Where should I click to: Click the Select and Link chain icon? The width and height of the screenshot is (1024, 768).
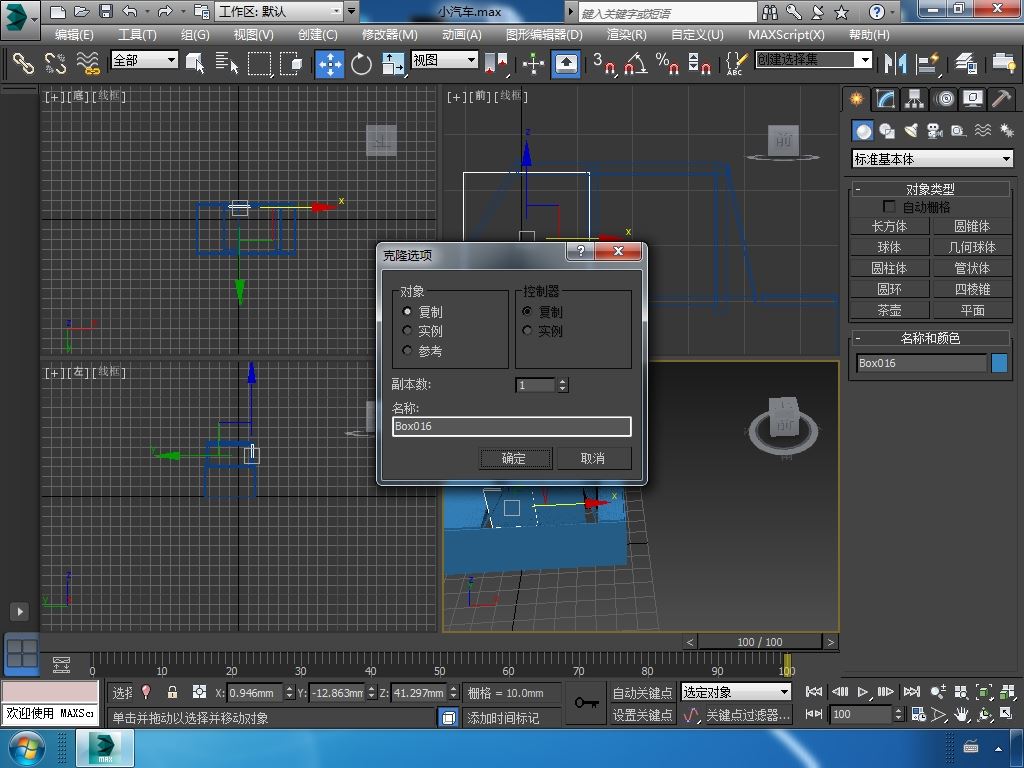pyautogui.click(x=23, y=64)
